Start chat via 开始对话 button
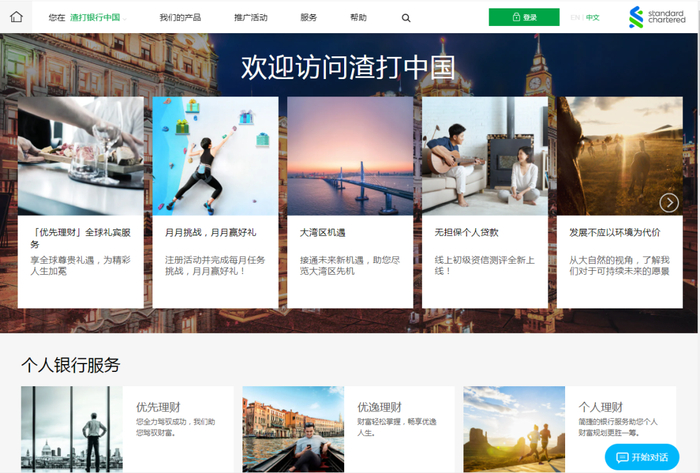Screen dimensions: 700x473 click(642, 457)
